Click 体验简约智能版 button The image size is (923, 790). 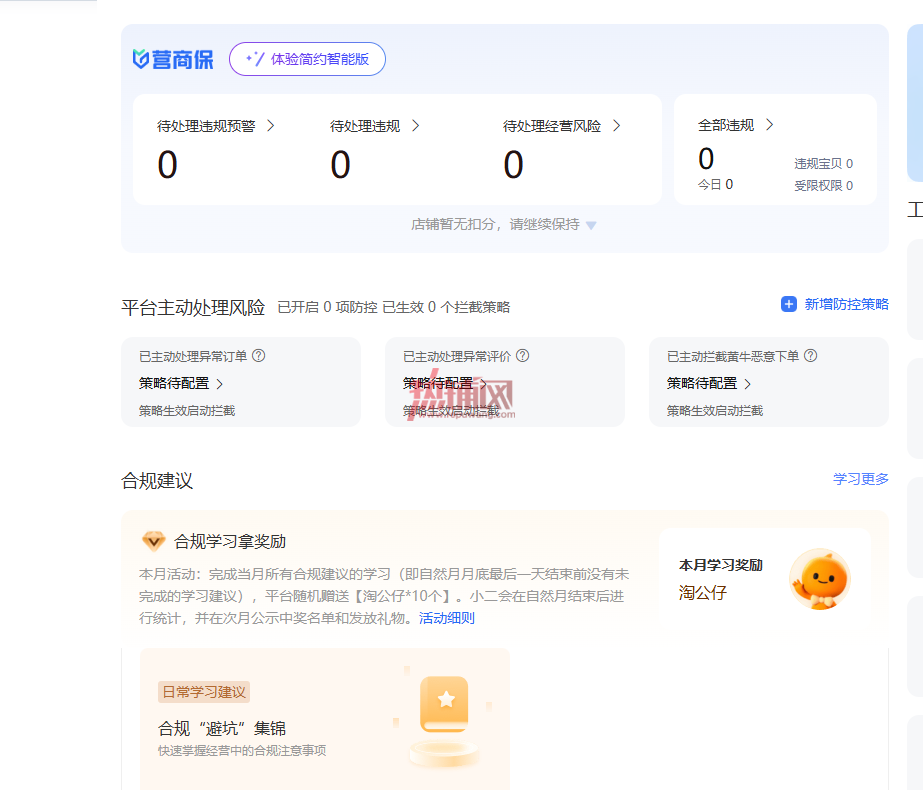pyautogui.click(x=307, y=59)
